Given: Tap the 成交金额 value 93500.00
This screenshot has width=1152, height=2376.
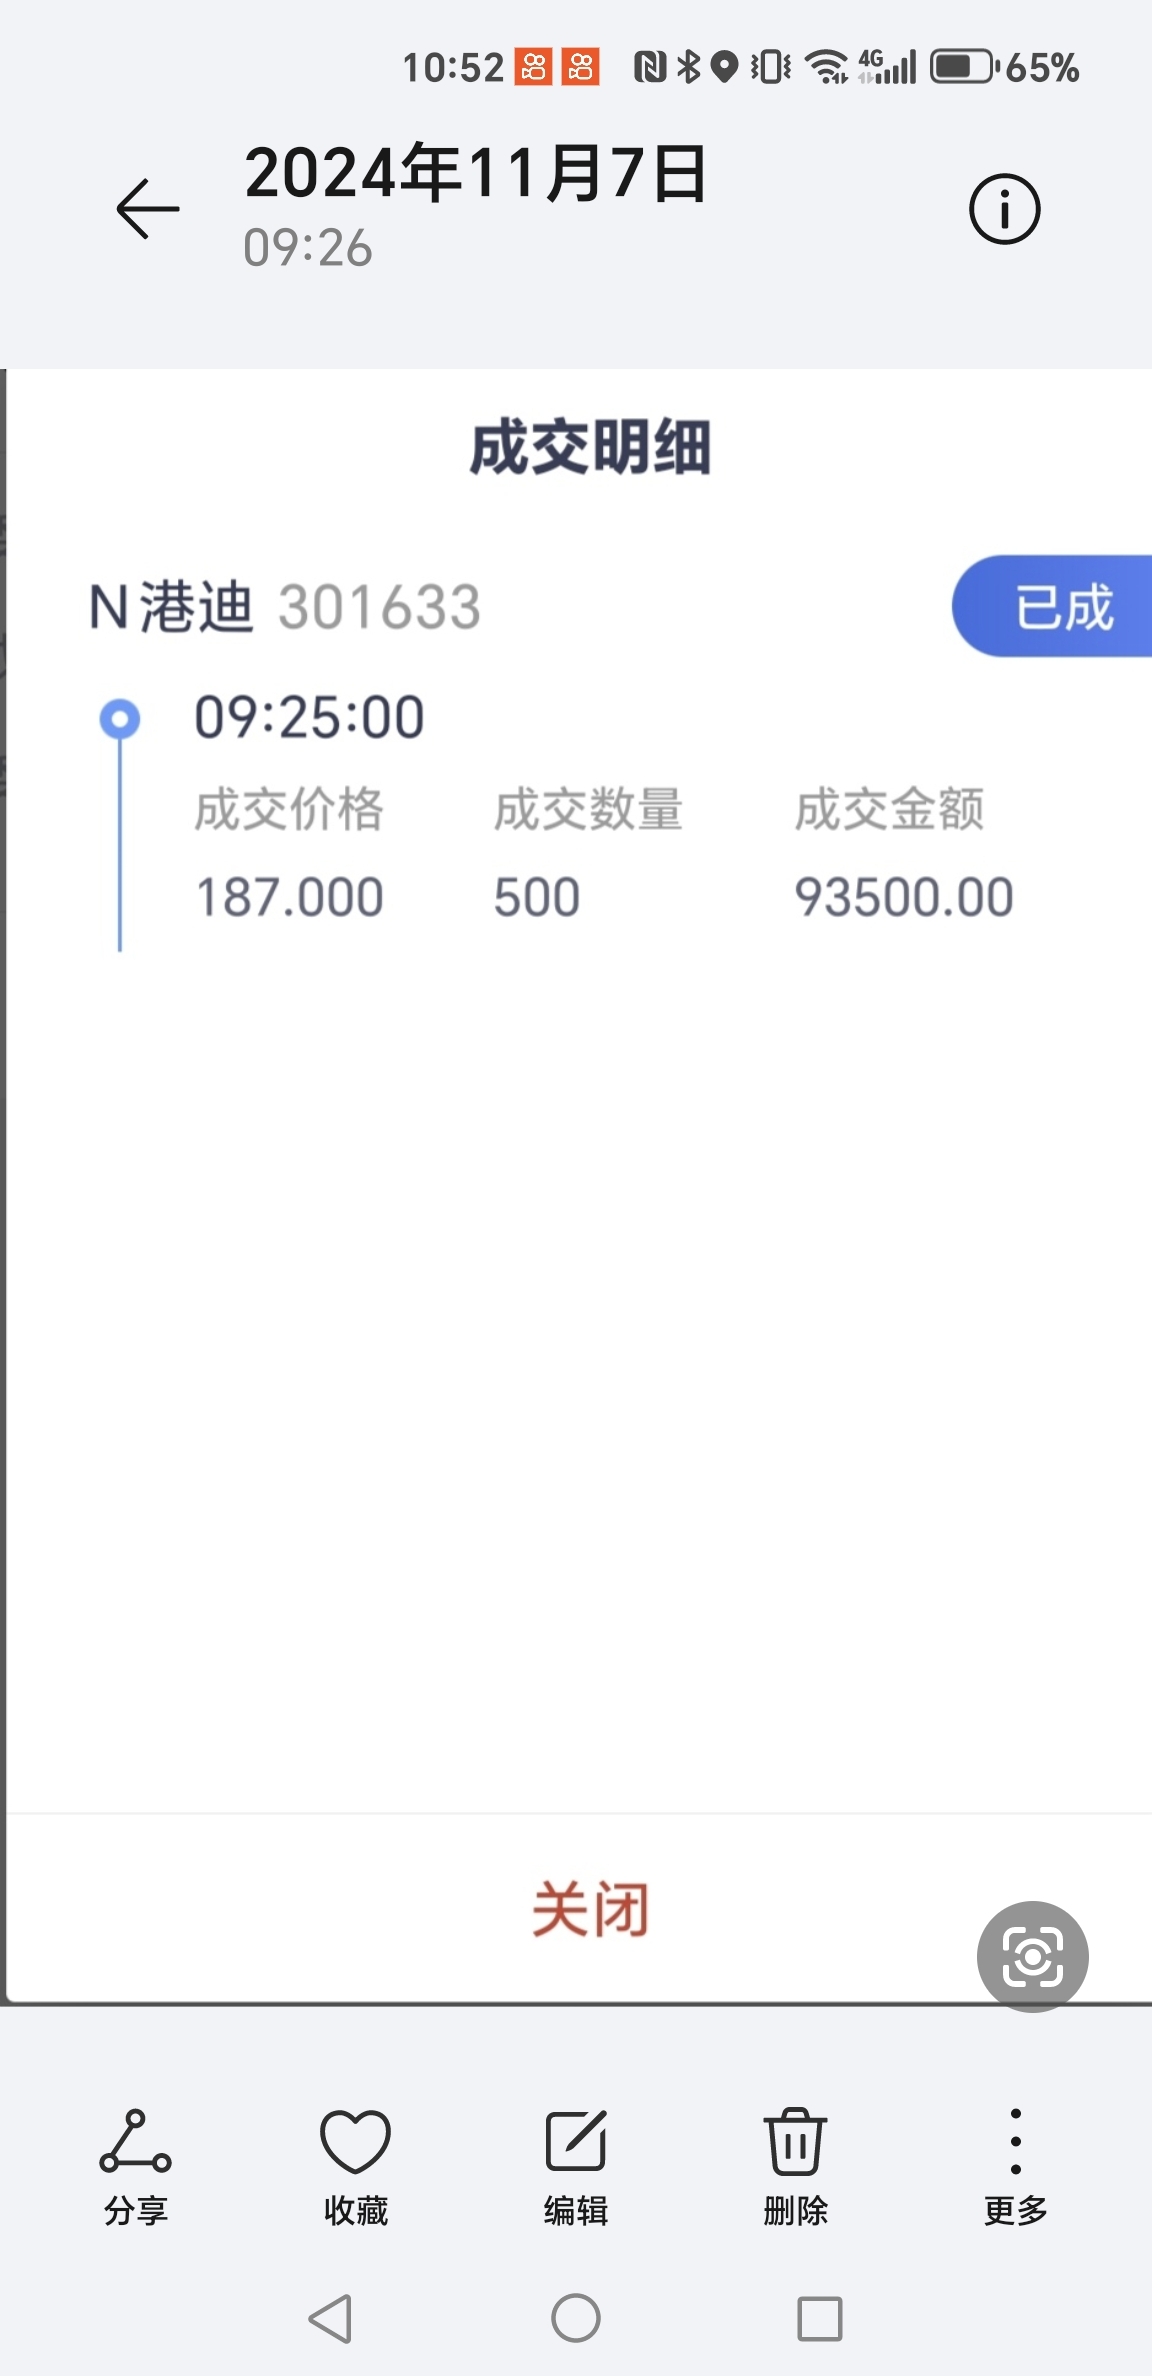Looking at the screenshot, I should click(x=904, y=897).
